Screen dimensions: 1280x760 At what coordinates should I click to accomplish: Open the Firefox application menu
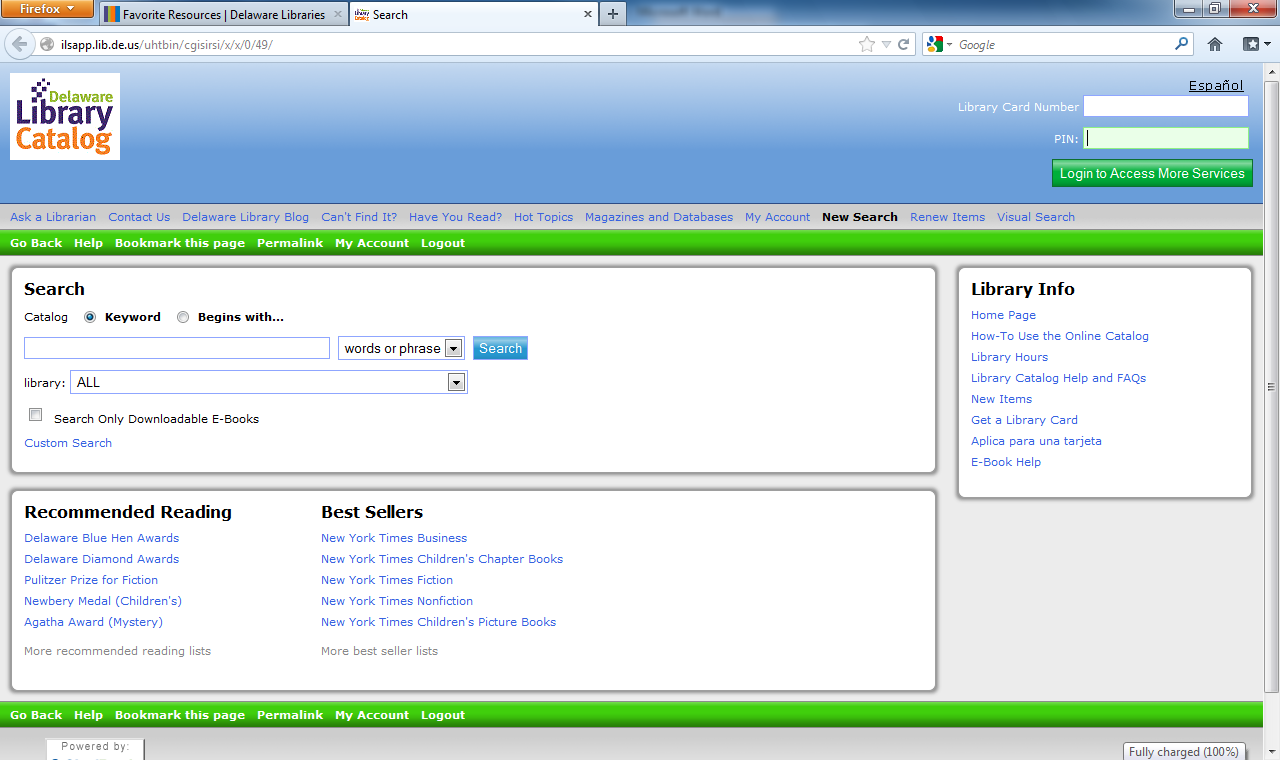click(x=47, y=9)
